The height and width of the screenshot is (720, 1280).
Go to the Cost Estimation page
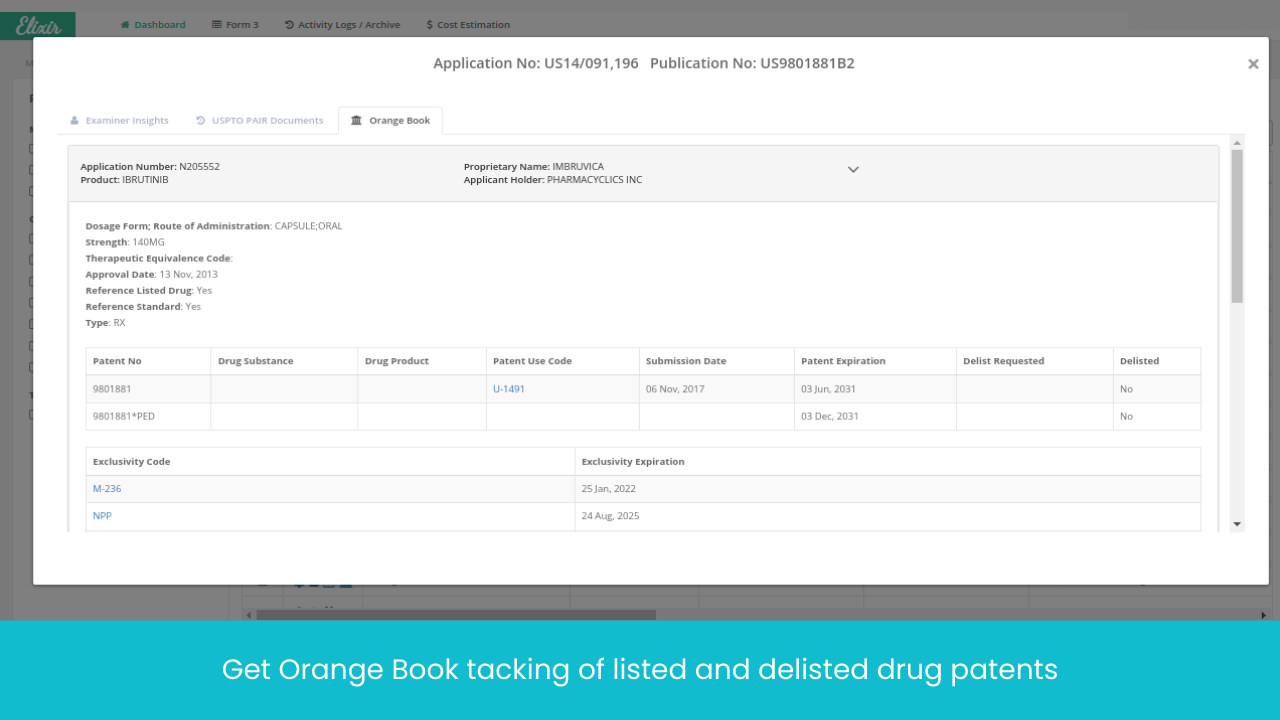coord(473,25)
